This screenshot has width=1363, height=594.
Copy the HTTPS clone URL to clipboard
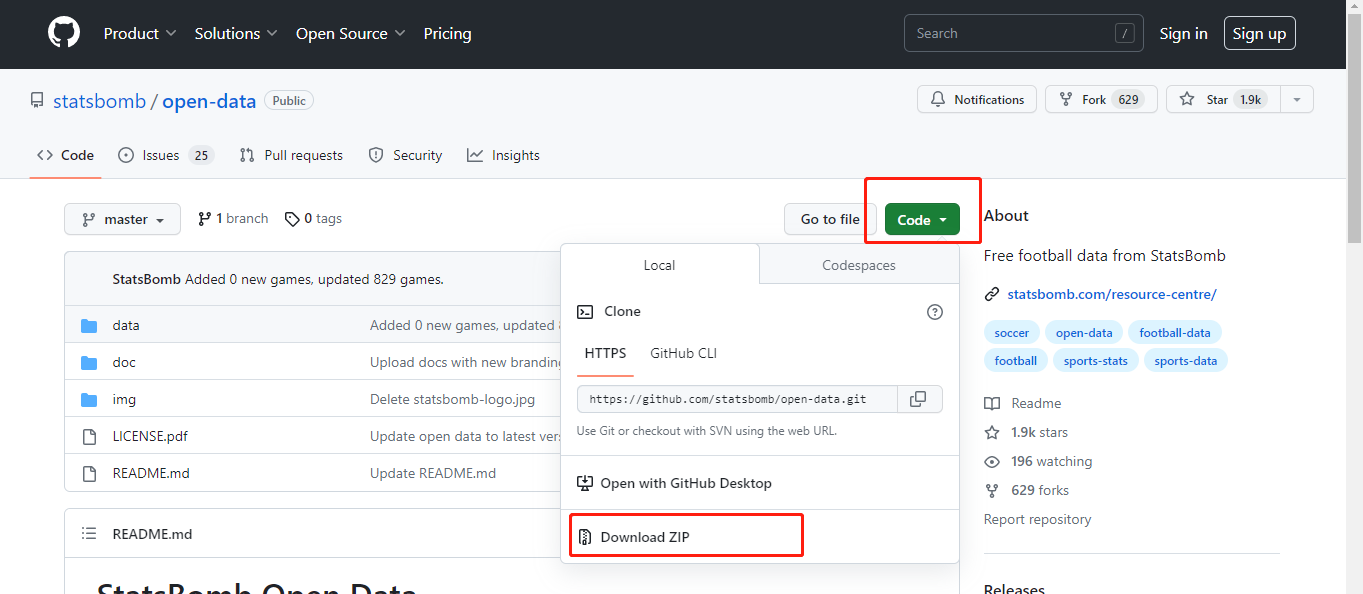[x=918, y=399]
